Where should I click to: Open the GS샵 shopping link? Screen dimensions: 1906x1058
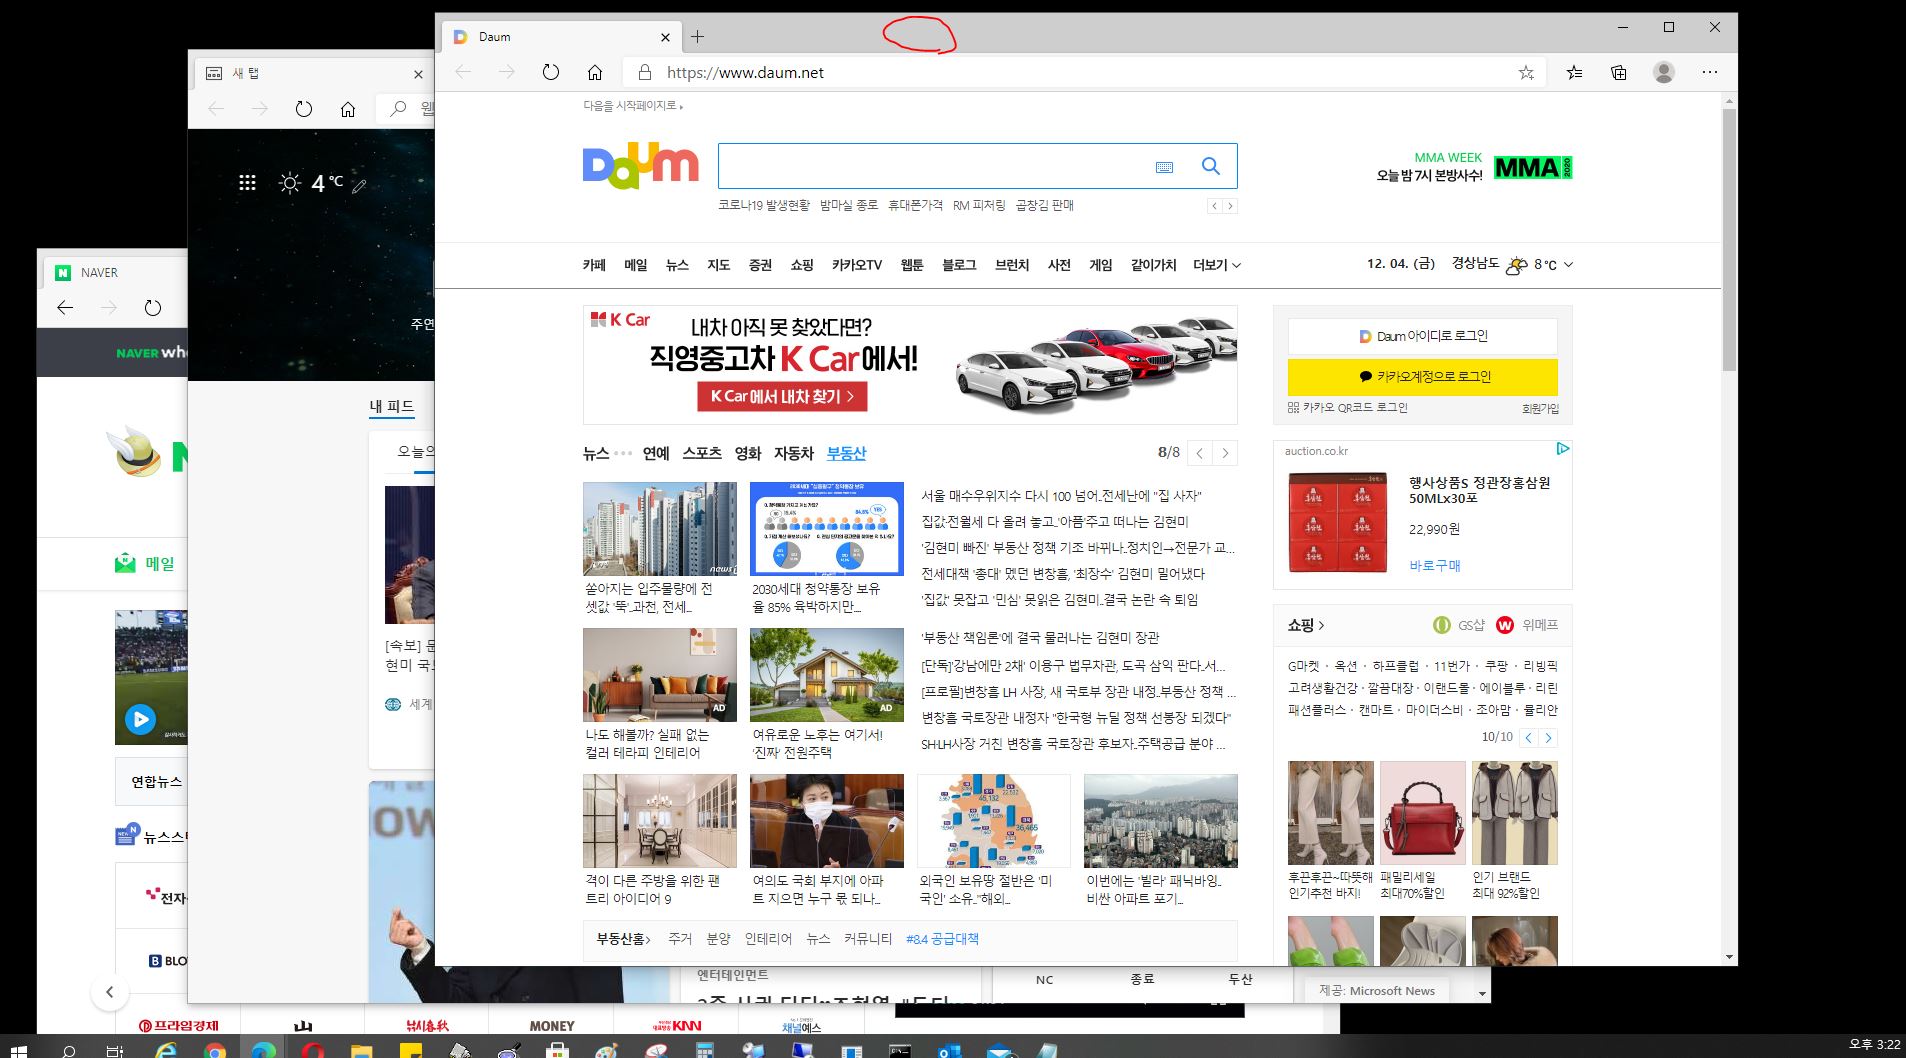pos(1459,625)
